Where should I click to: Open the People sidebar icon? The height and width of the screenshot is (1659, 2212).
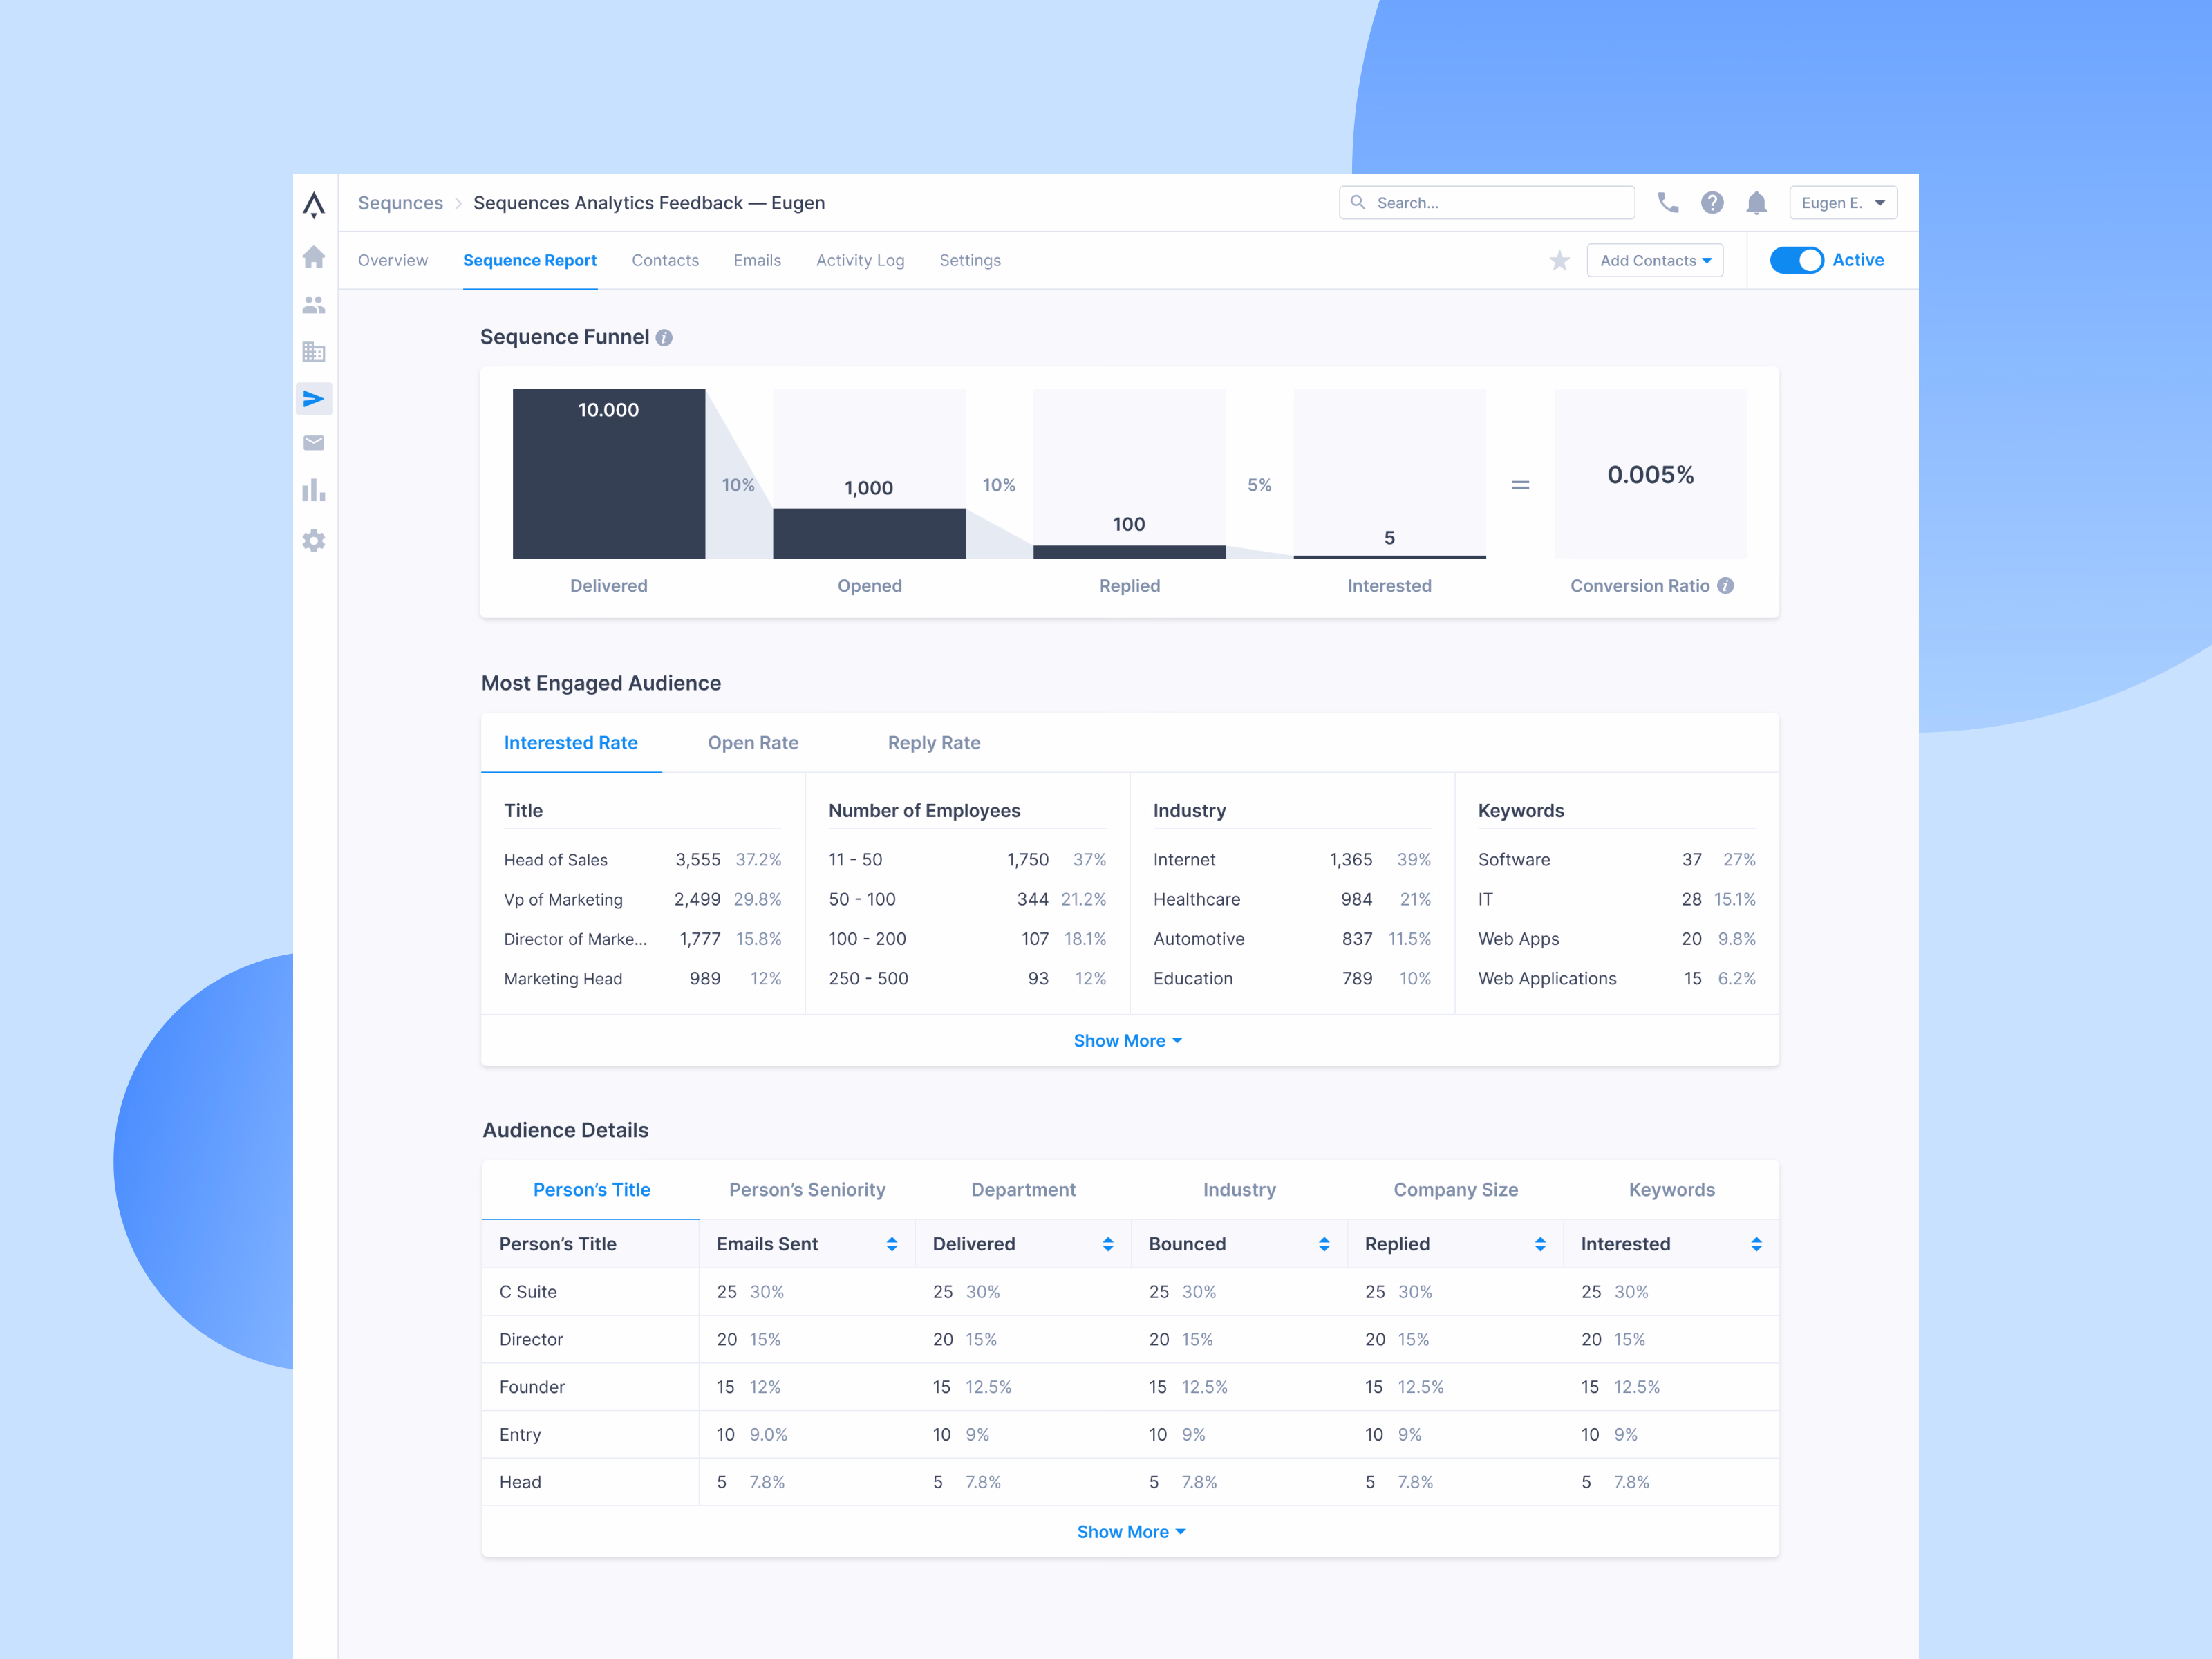click(314, 304)
